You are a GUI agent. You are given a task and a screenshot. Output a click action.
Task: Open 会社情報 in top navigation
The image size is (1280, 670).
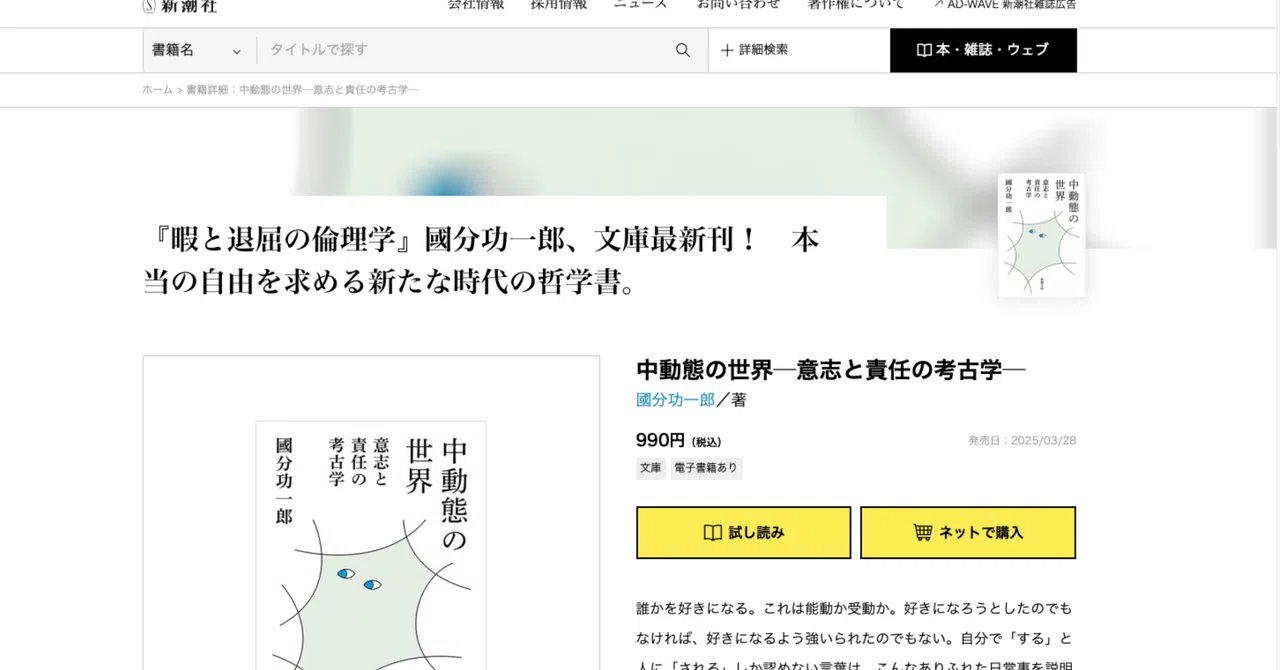[x=475, y=5]
